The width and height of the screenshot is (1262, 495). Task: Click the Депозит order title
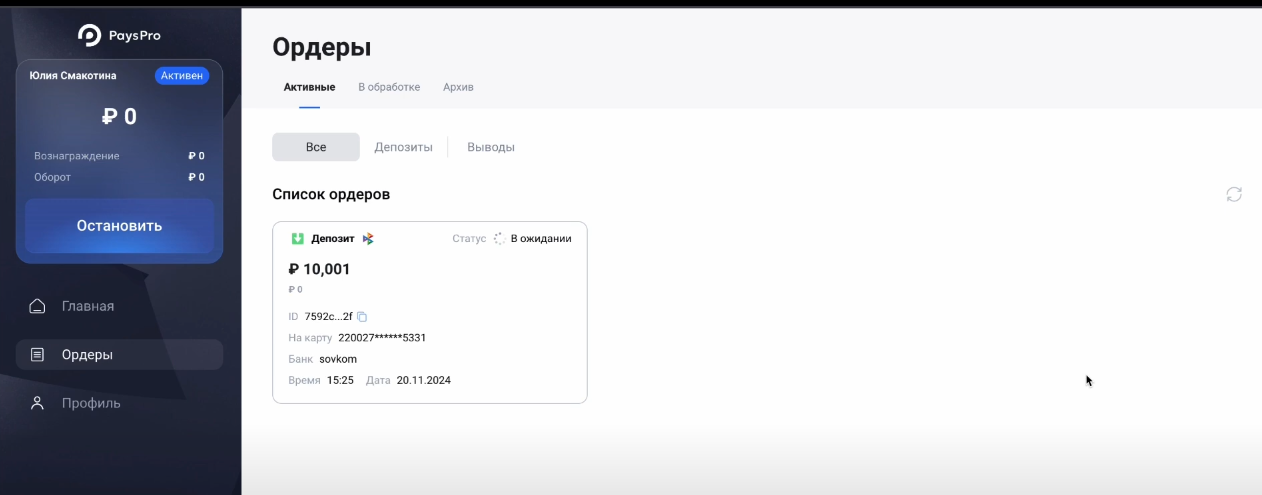click(x=334, y=239)
